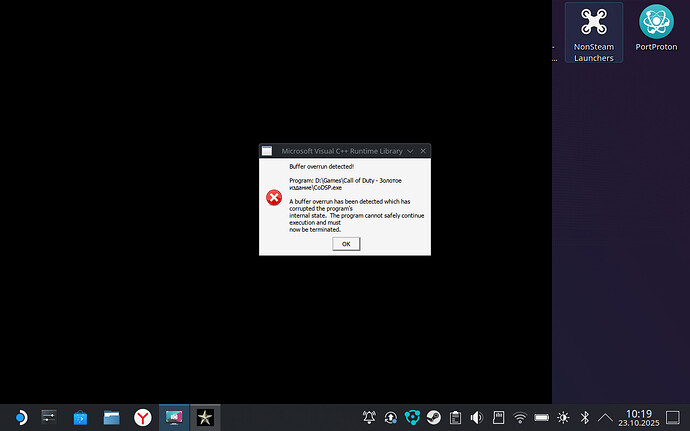Open the NonSteam Launchers desktop shortcut

coord(593,32)
